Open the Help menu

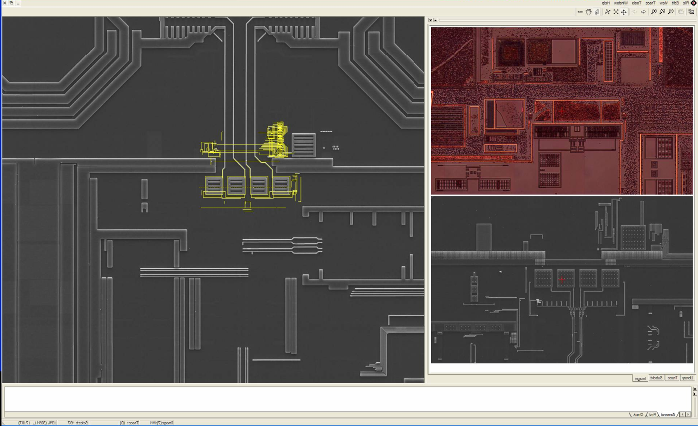(x=606, y=3)
